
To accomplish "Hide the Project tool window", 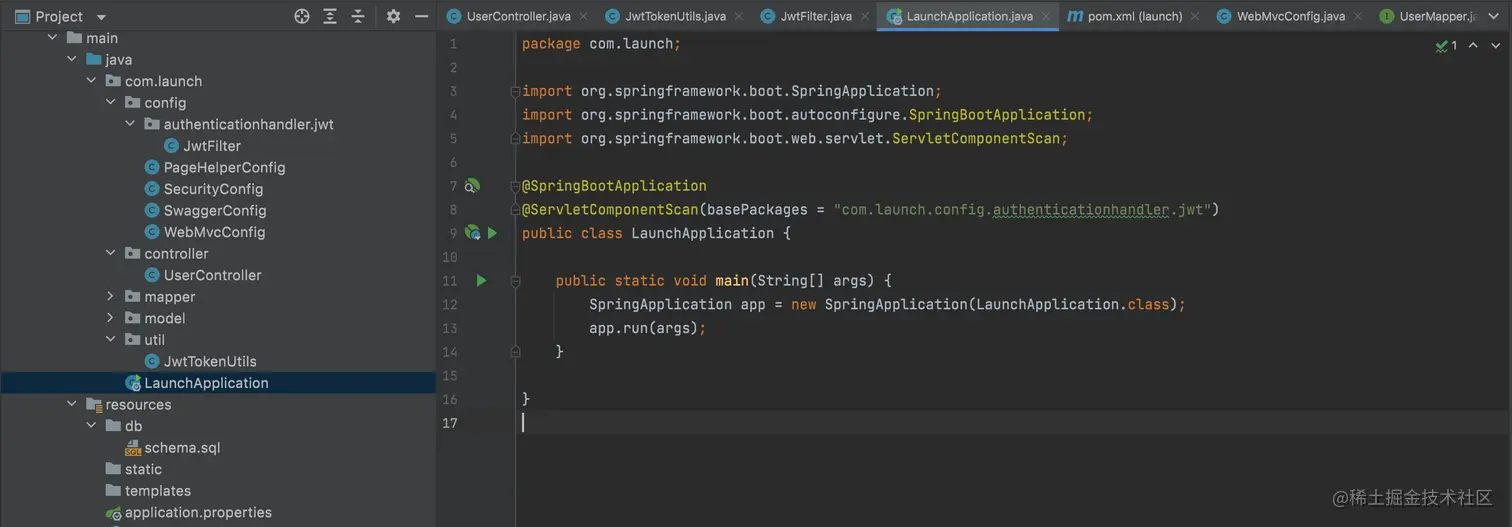I will 422,16.
